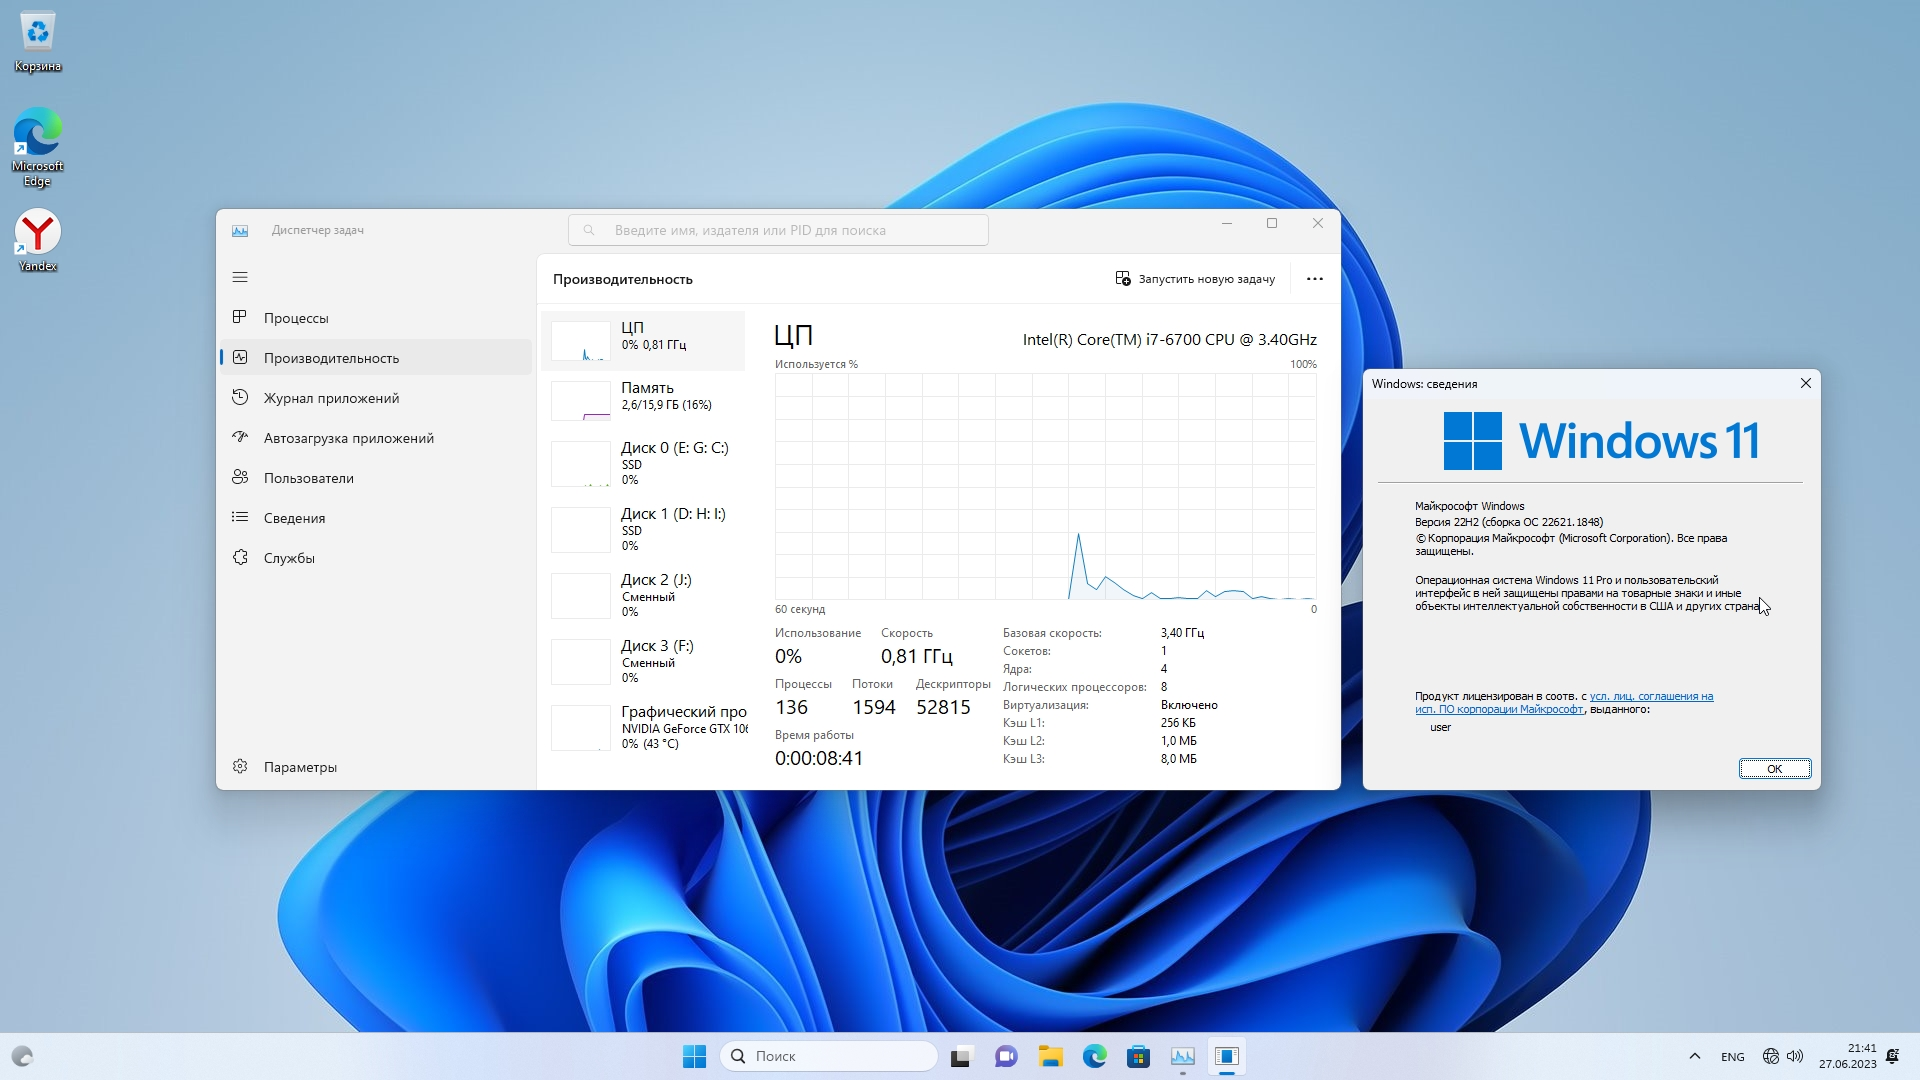Click Run new task button
The image size is (1920, 1080).
(x=1195, y=279)
